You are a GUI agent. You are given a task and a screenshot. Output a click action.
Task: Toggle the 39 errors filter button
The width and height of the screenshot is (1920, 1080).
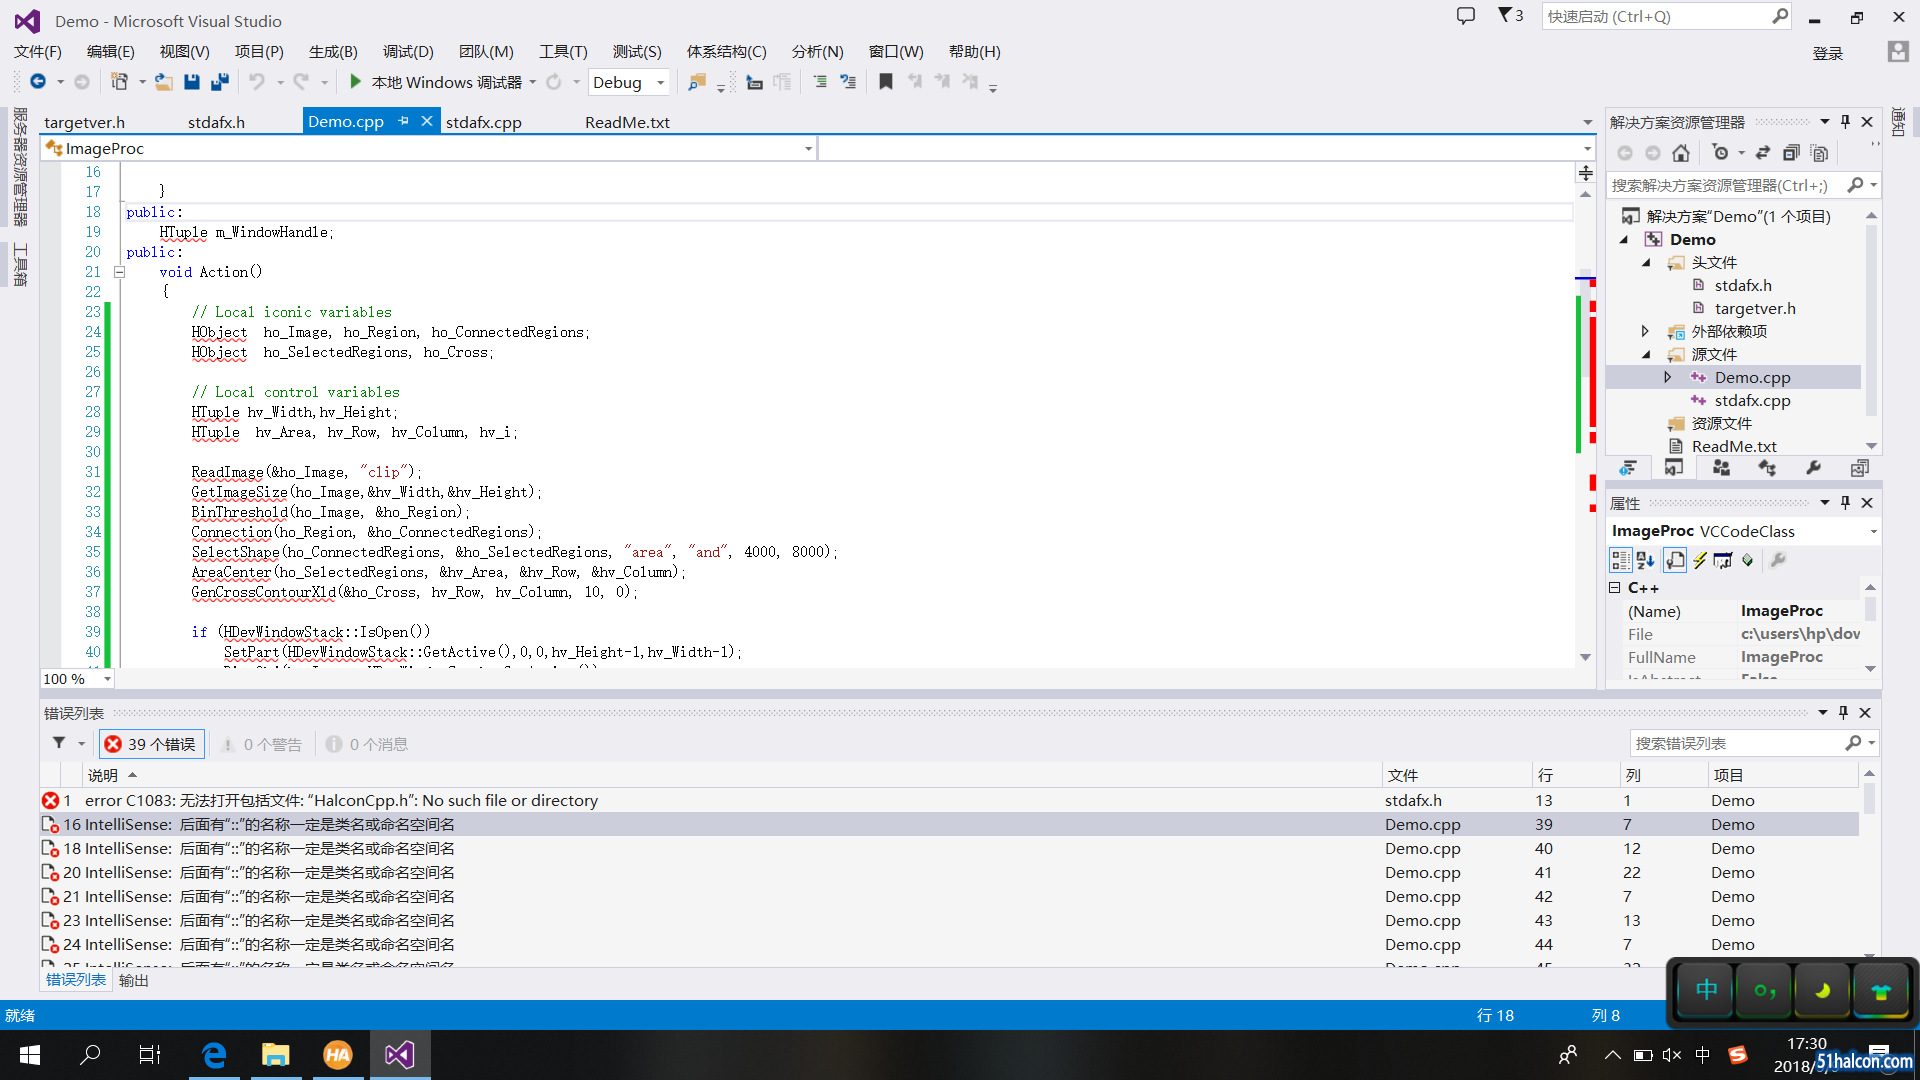click(151, 744)
